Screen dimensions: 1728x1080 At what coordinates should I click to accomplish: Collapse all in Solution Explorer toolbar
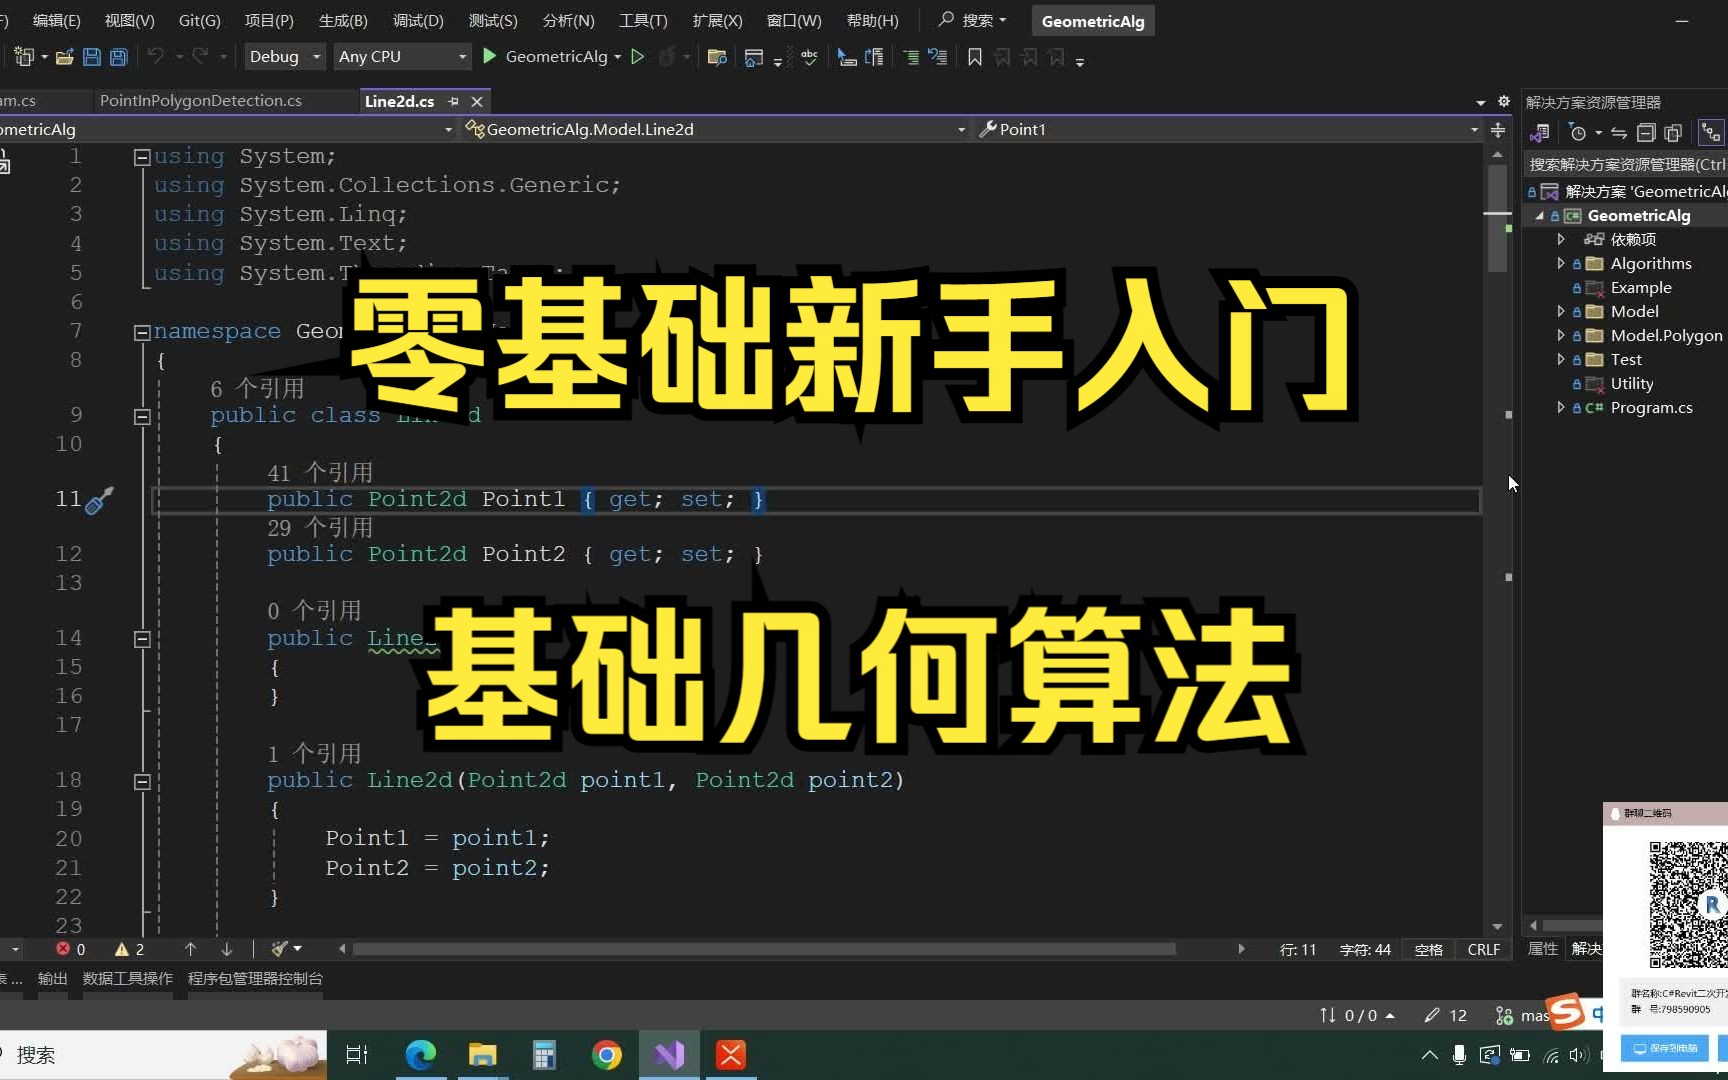point(1646,133)
